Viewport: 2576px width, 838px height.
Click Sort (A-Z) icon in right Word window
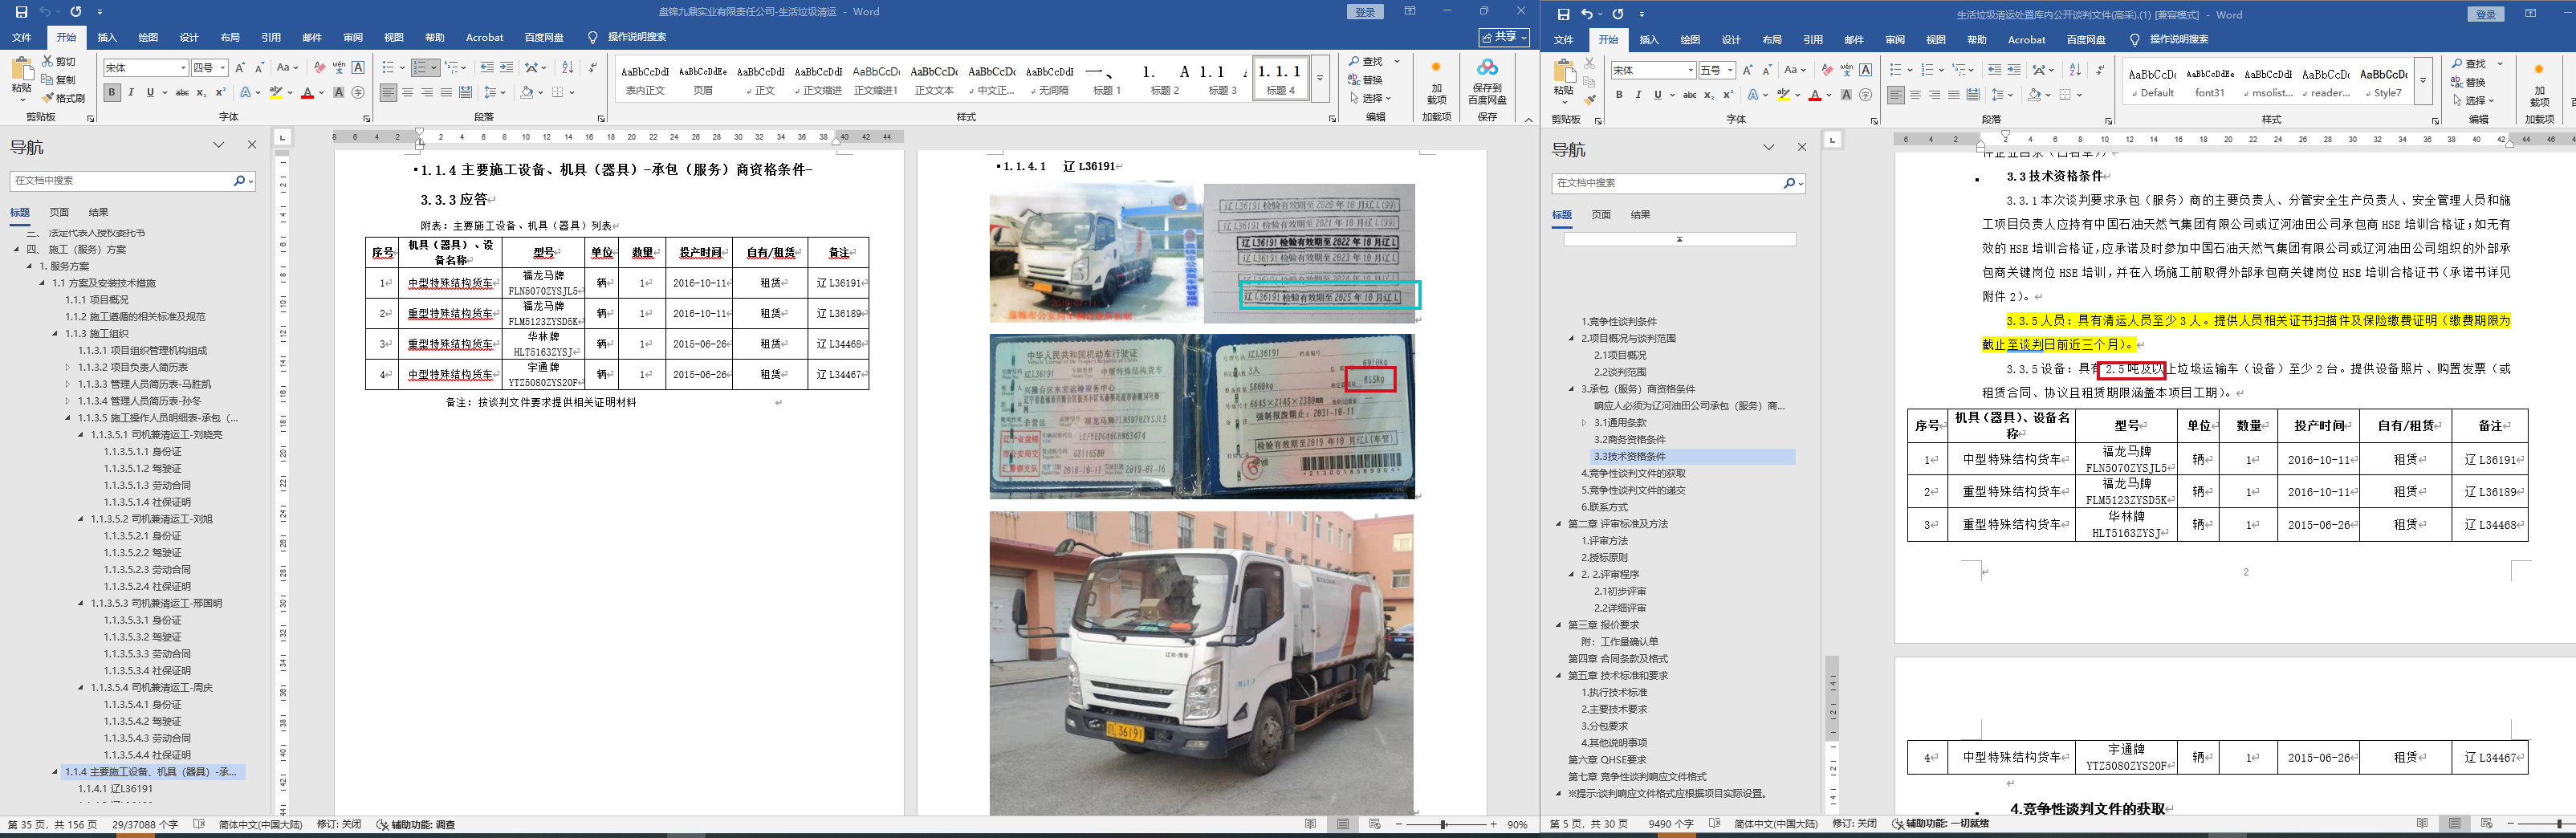[2075, 70]
